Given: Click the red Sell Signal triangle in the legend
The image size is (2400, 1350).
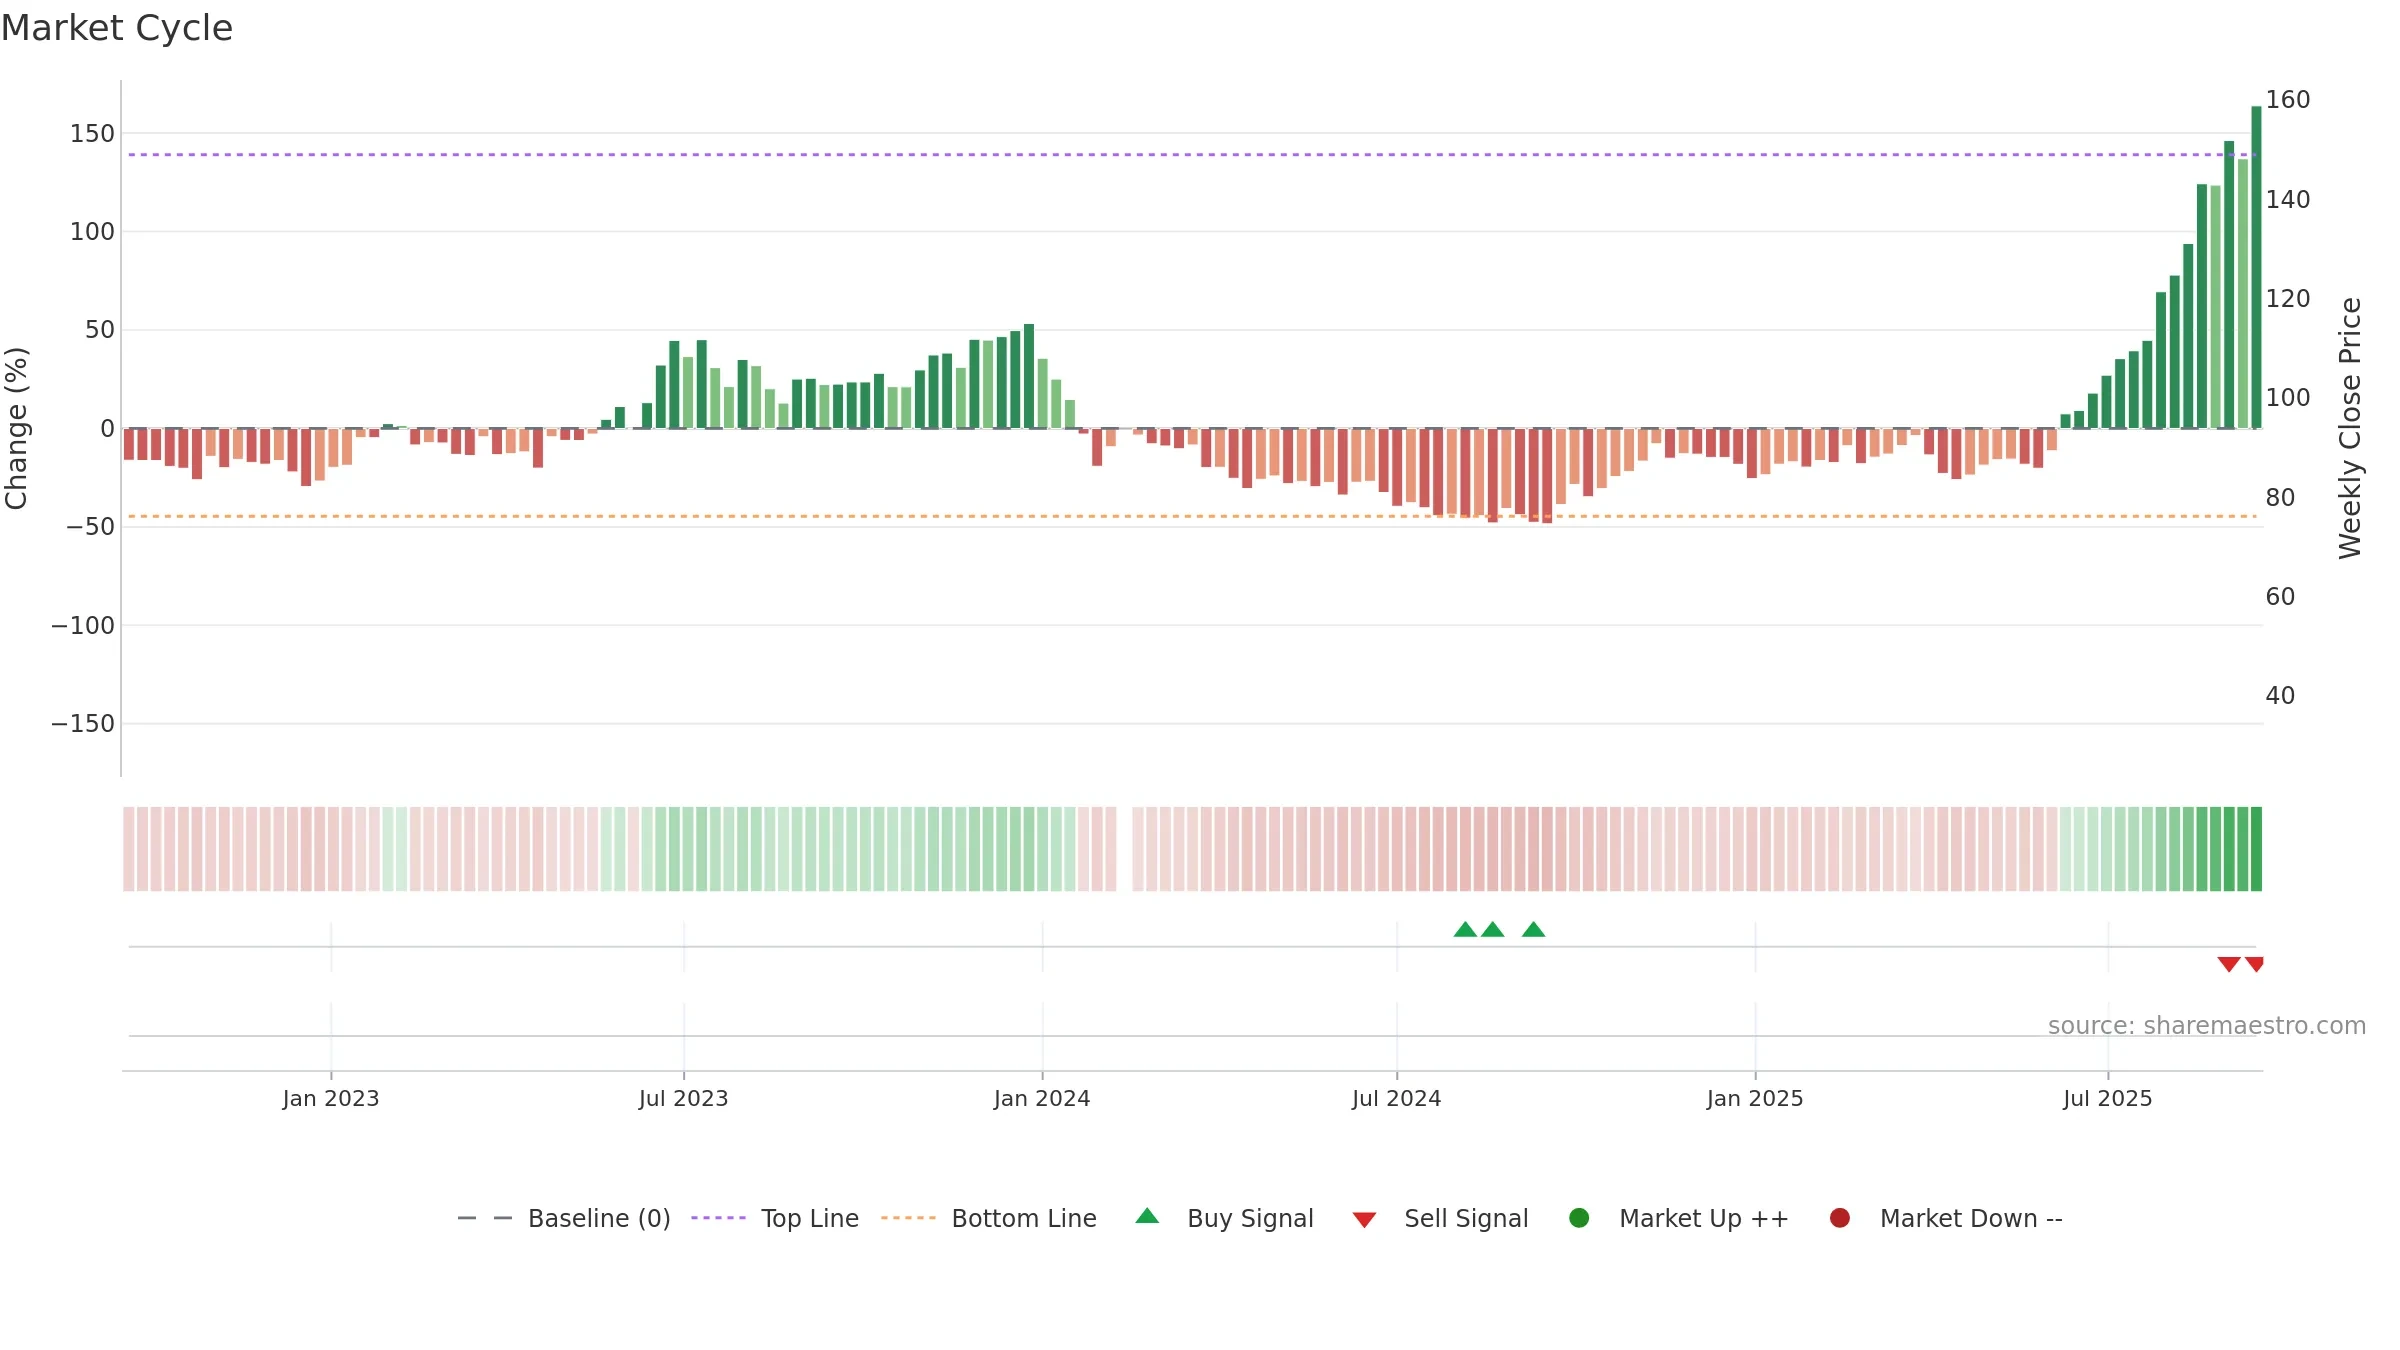Looking at the screenshot, I should [1364, 1220].
